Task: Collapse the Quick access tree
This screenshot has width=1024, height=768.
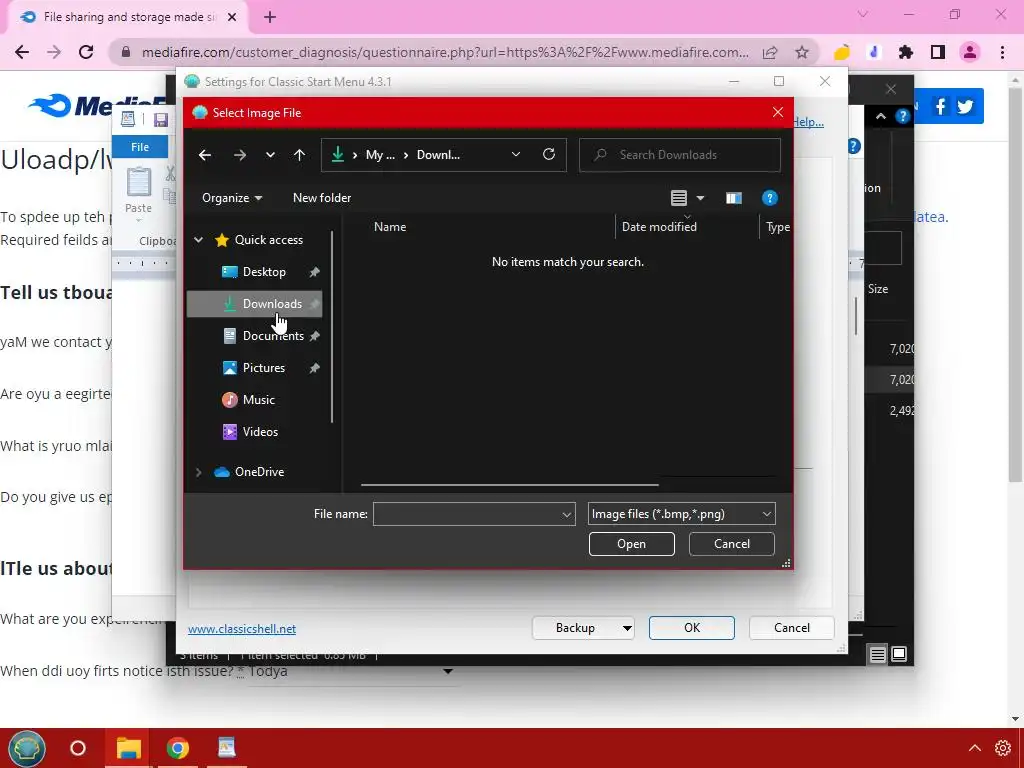Action: [x=199, y=240]
